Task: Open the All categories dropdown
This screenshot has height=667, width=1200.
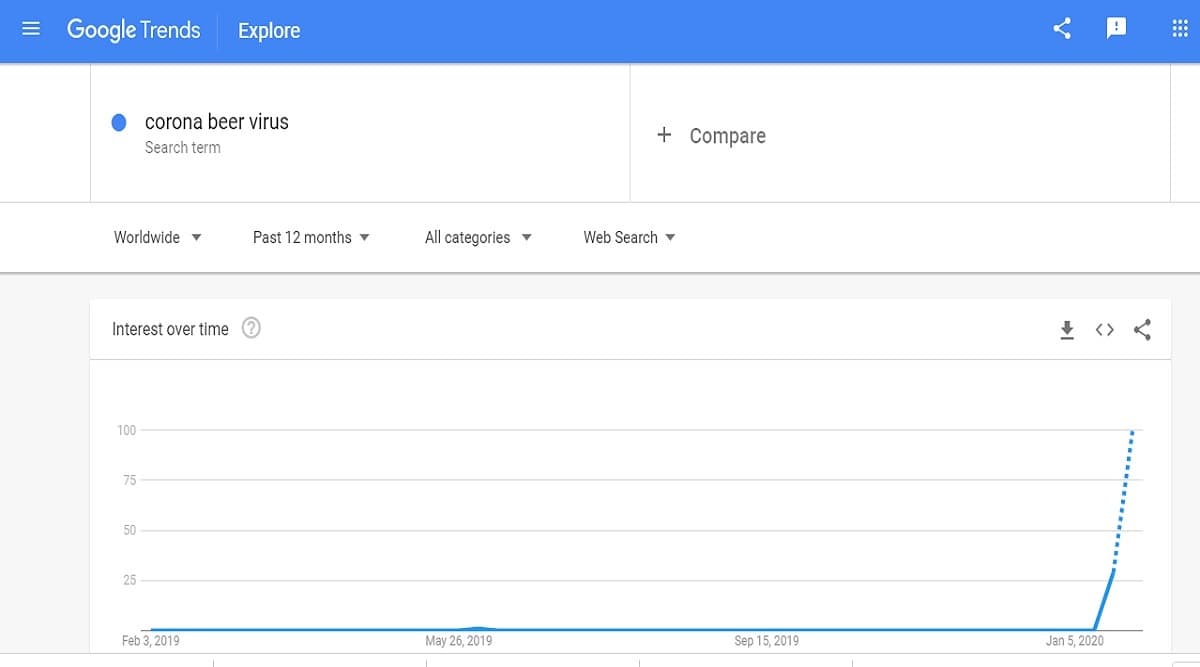Action: 478,237
